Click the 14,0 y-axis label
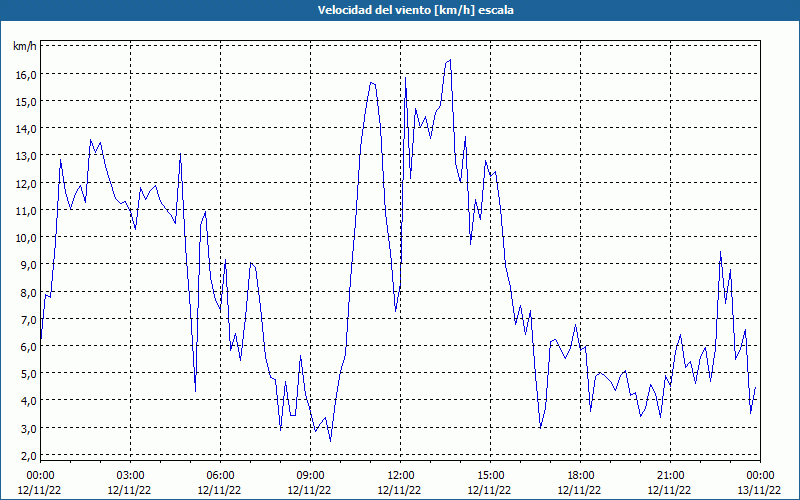800x500 pixels. [27, 129]
